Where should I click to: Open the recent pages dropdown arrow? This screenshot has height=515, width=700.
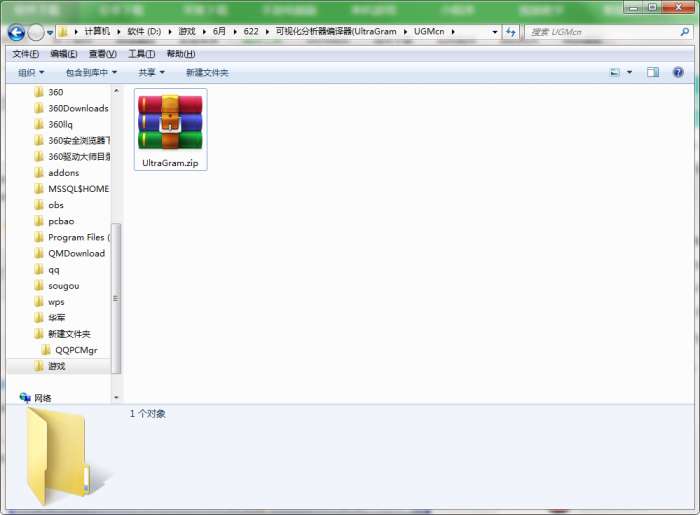tap(50, 33)
